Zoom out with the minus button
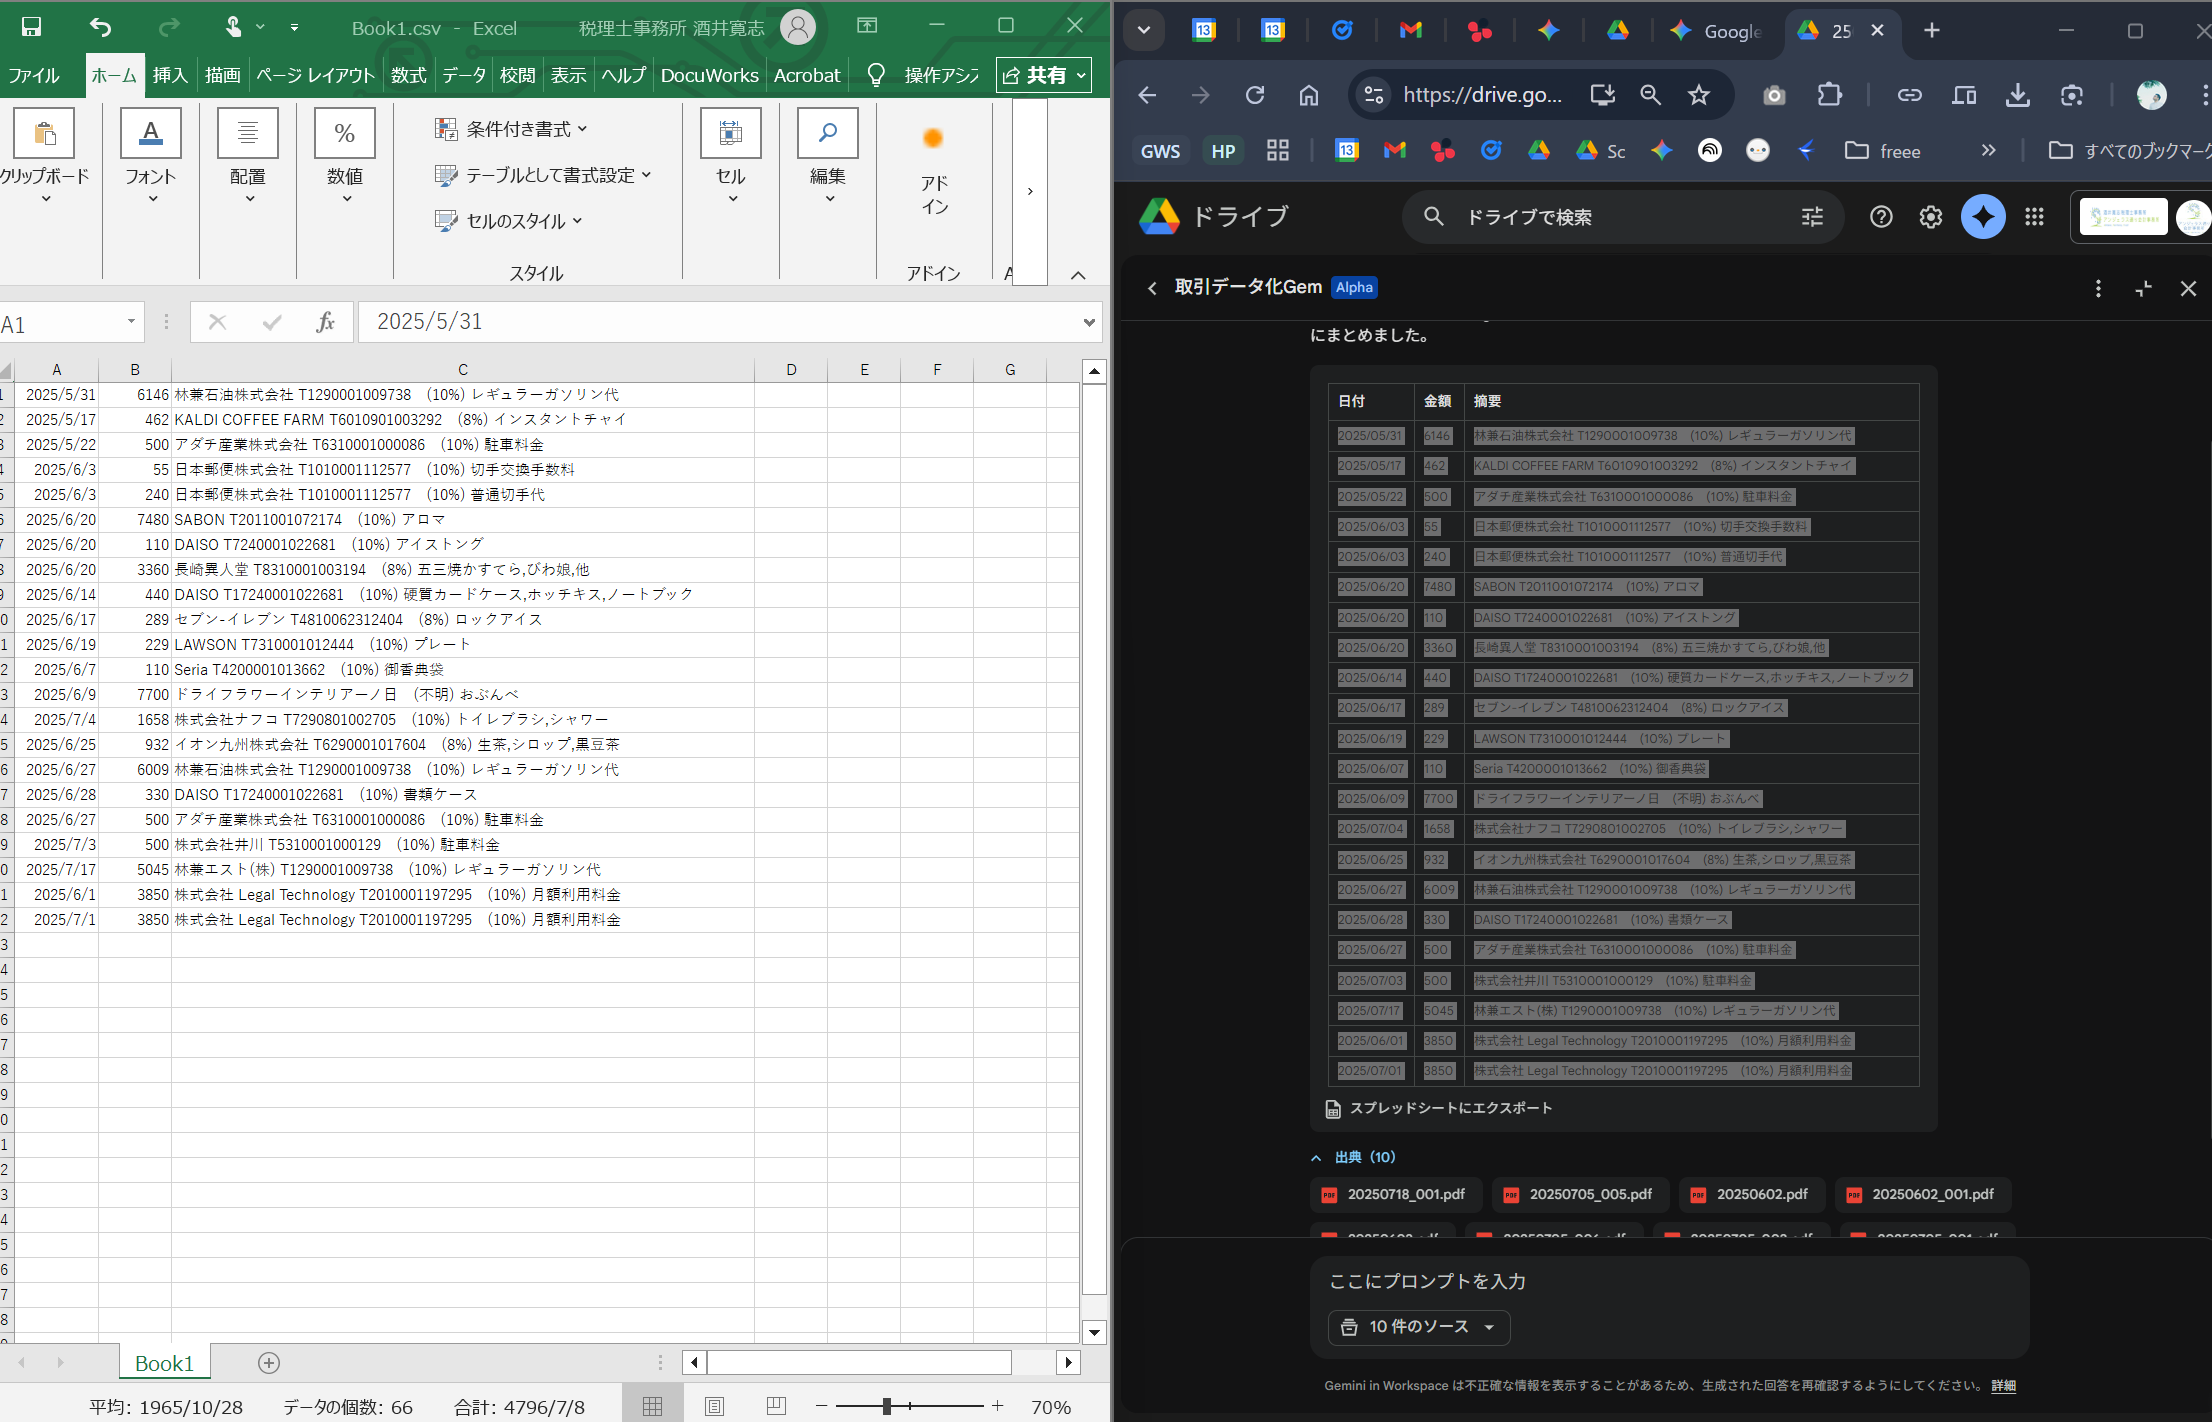This screenshot has width=2212, height=1422. (821, 1406)
